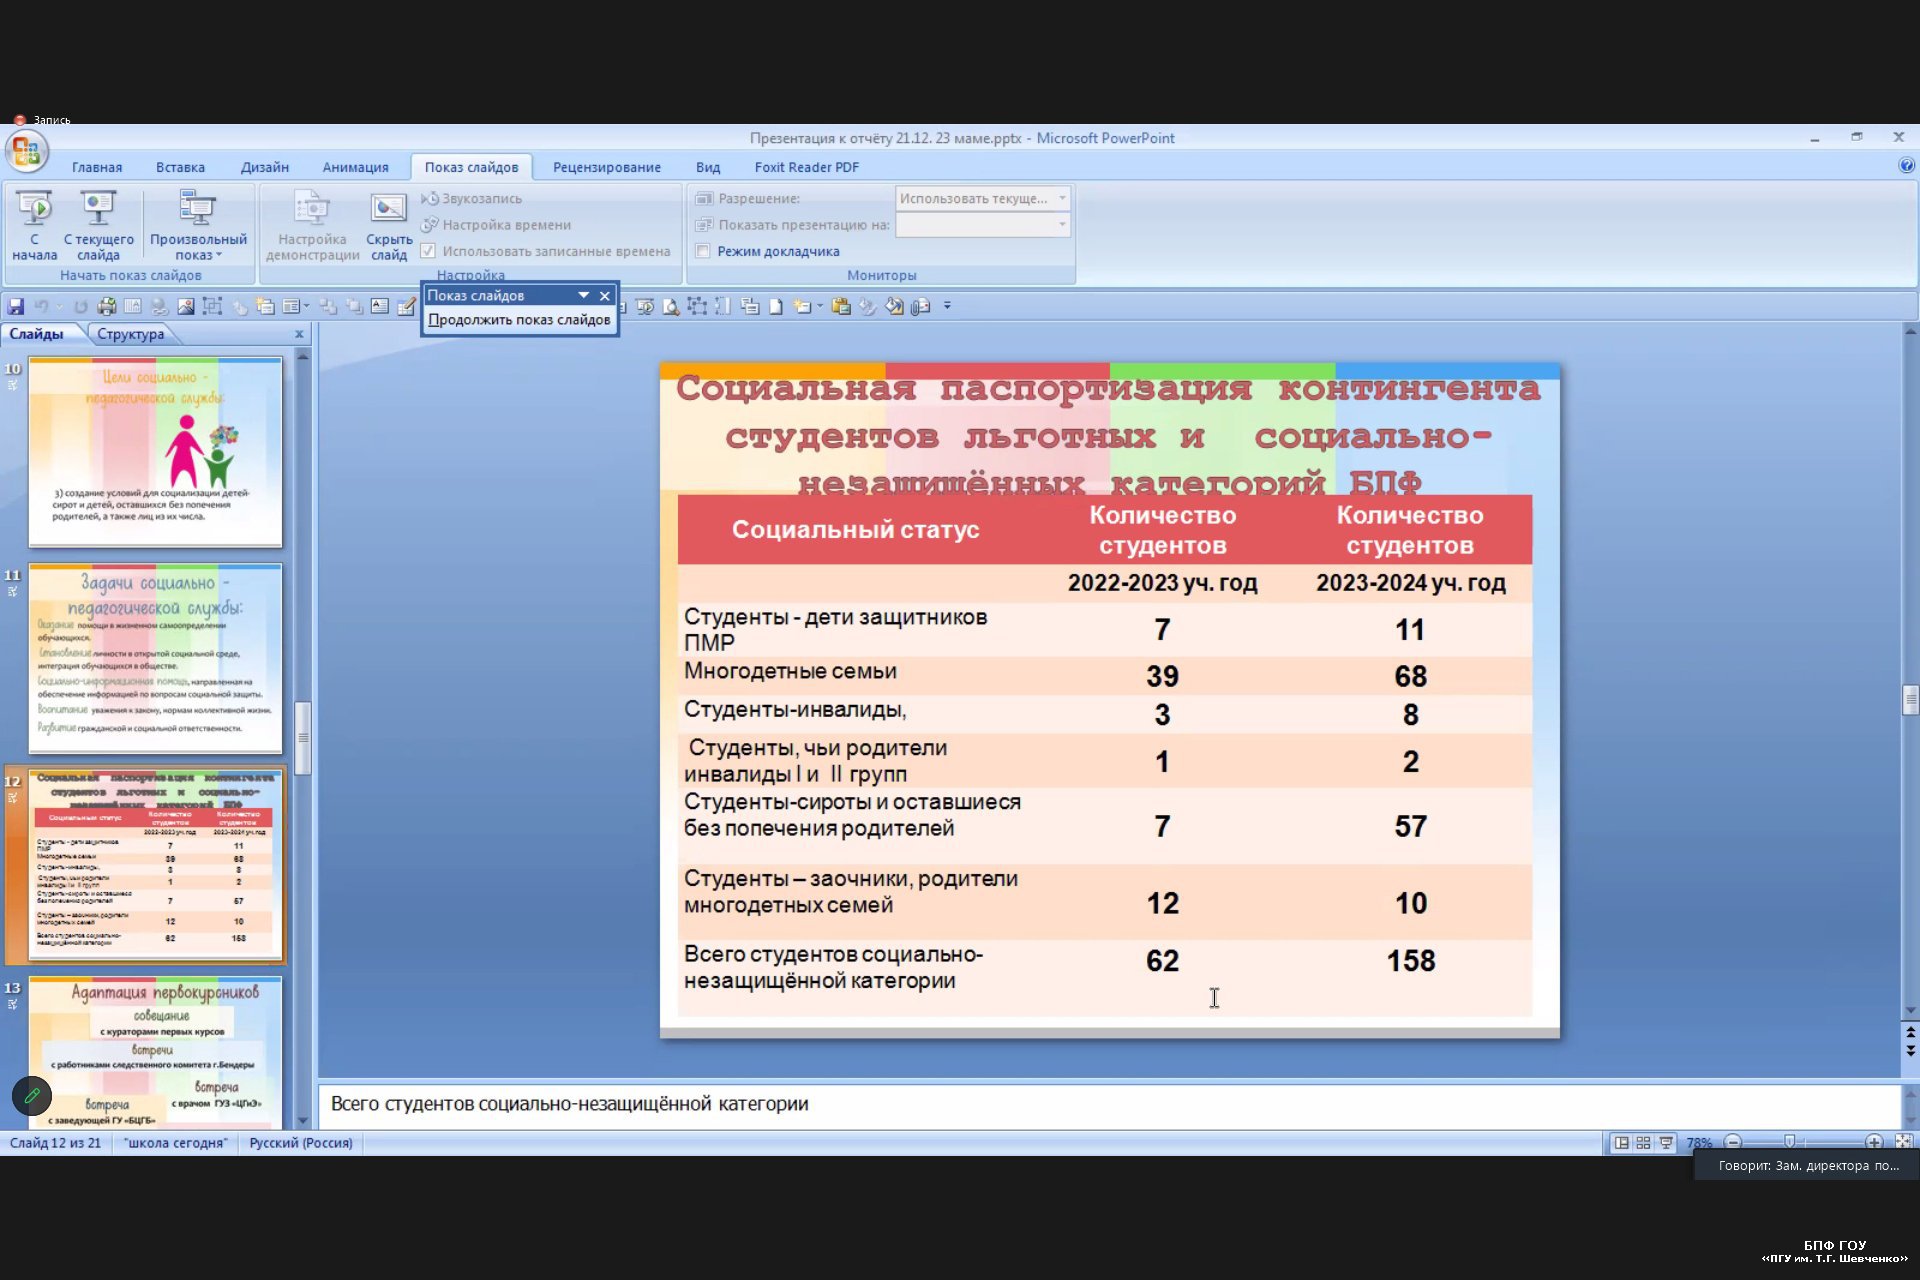Click the green pencil annotation icon
Image resolution: width=1920 pixels, height=1280 pixels.
click(32, 1096)
